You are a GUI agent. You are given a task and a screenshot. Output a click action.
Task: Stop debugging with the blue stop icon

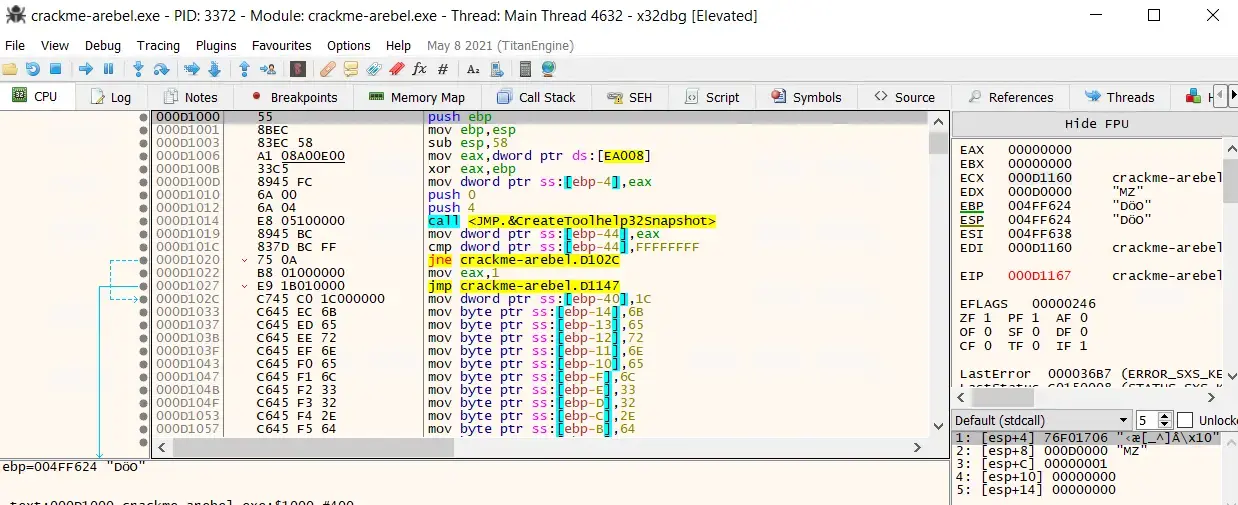click(56, 69)
